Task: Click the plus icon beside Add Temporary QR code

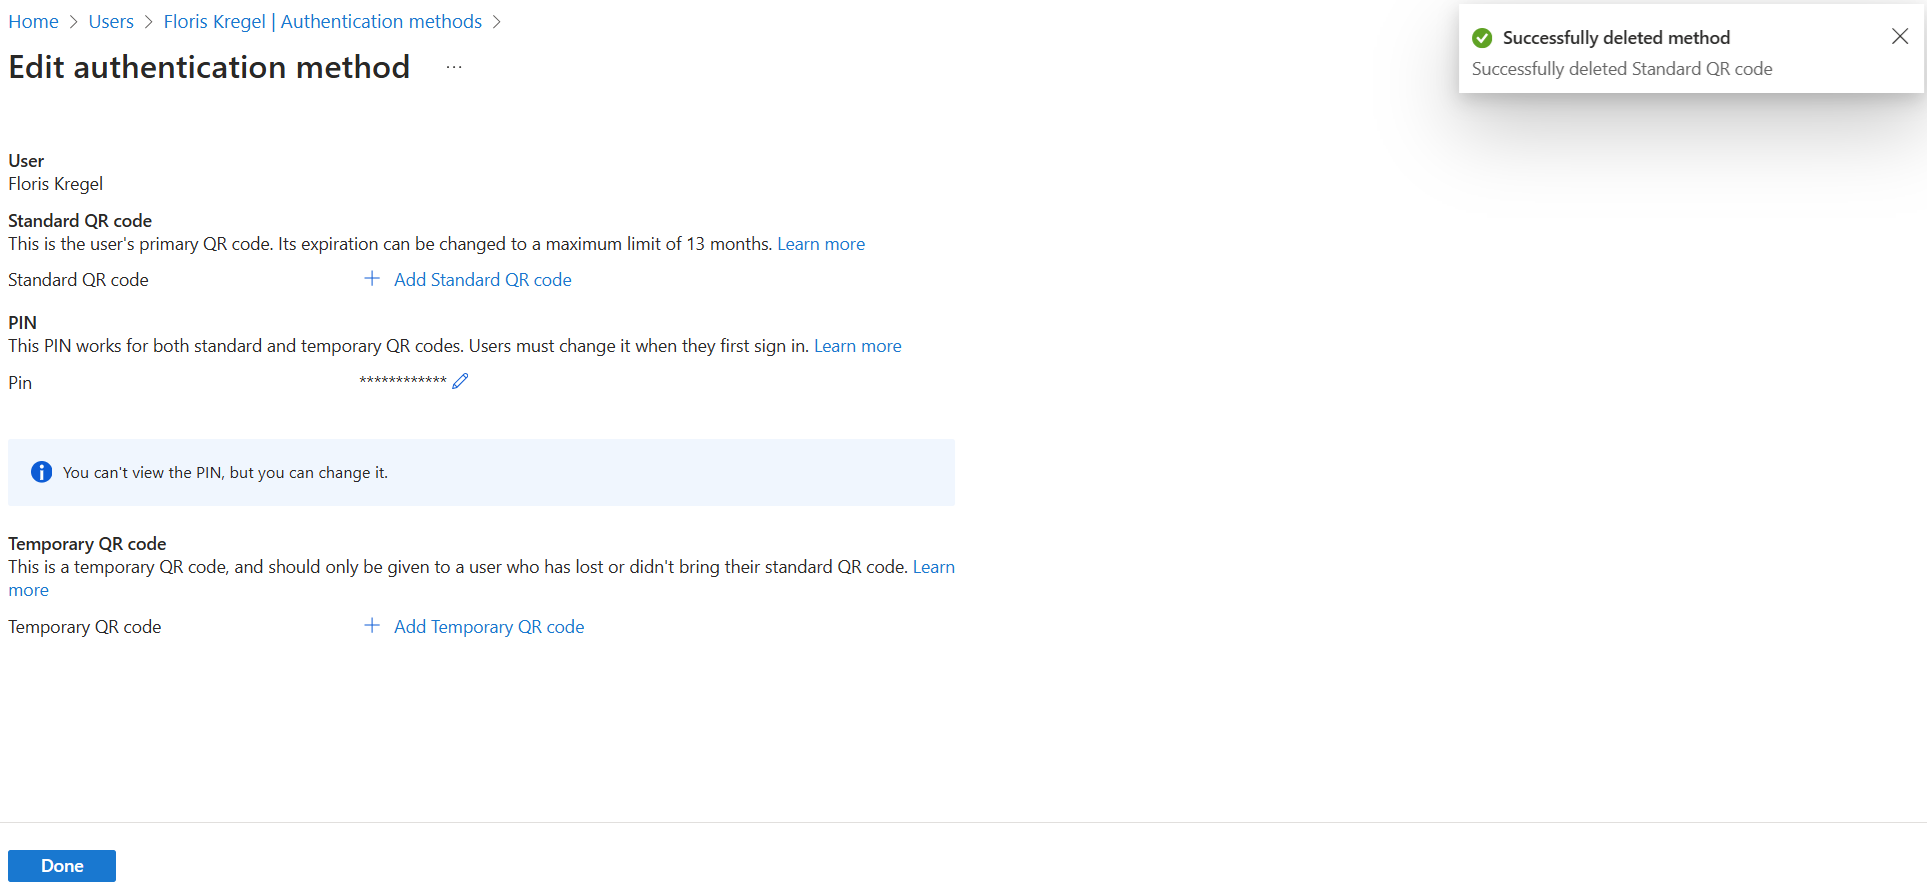Action: pyautogui.click(x=372, y=626)
